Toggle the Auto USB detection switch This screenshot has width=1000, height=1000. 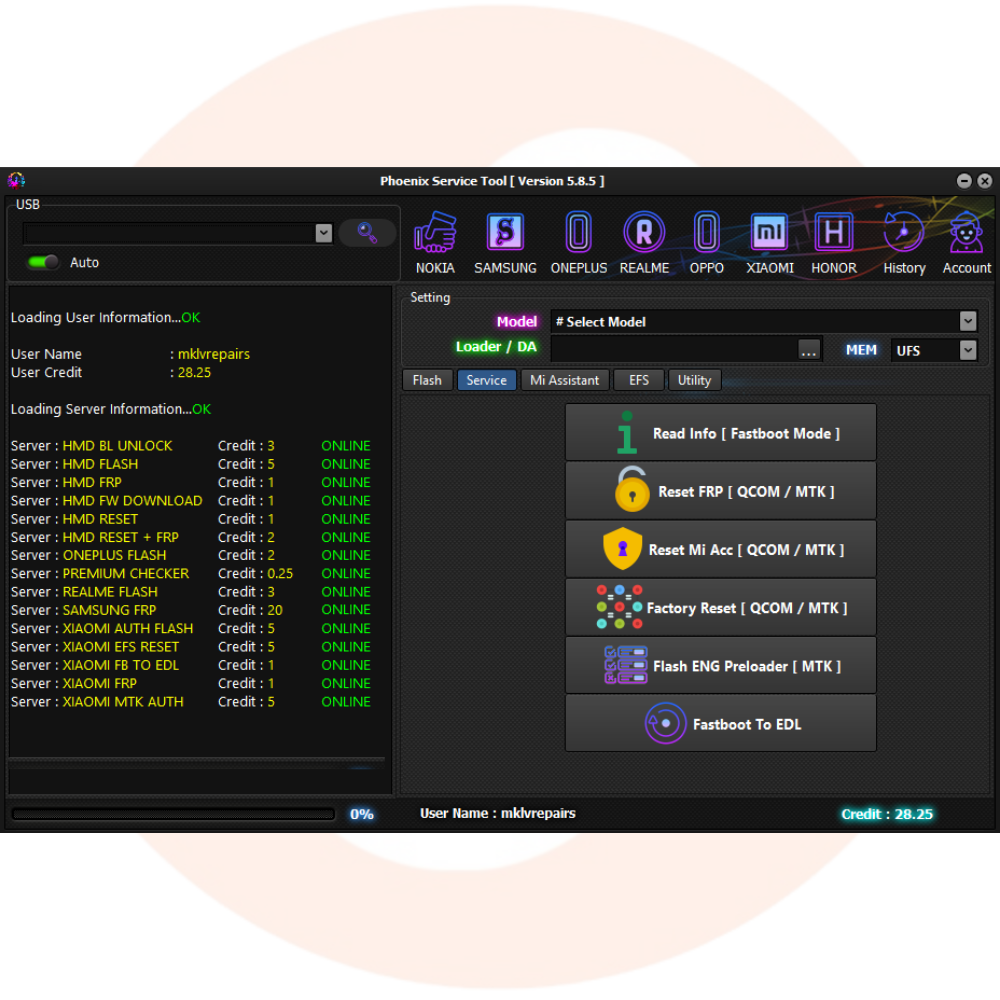(x=43, y=262)
